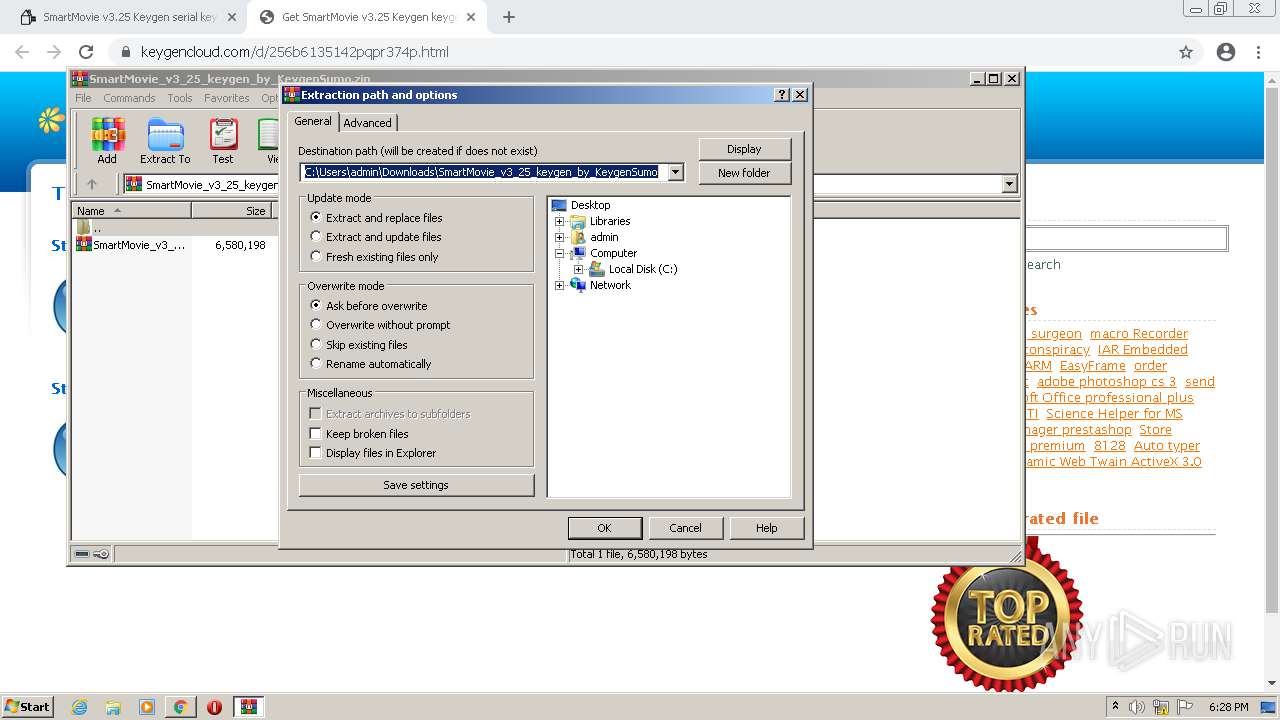The image size is (1280, 720).
Task: Click the destination path input field
Action: click(483, 172)
